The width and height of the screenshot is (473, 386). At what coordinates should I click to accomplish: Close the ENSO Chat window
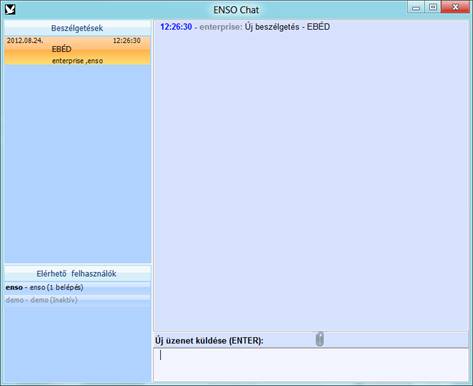[455, 7]
